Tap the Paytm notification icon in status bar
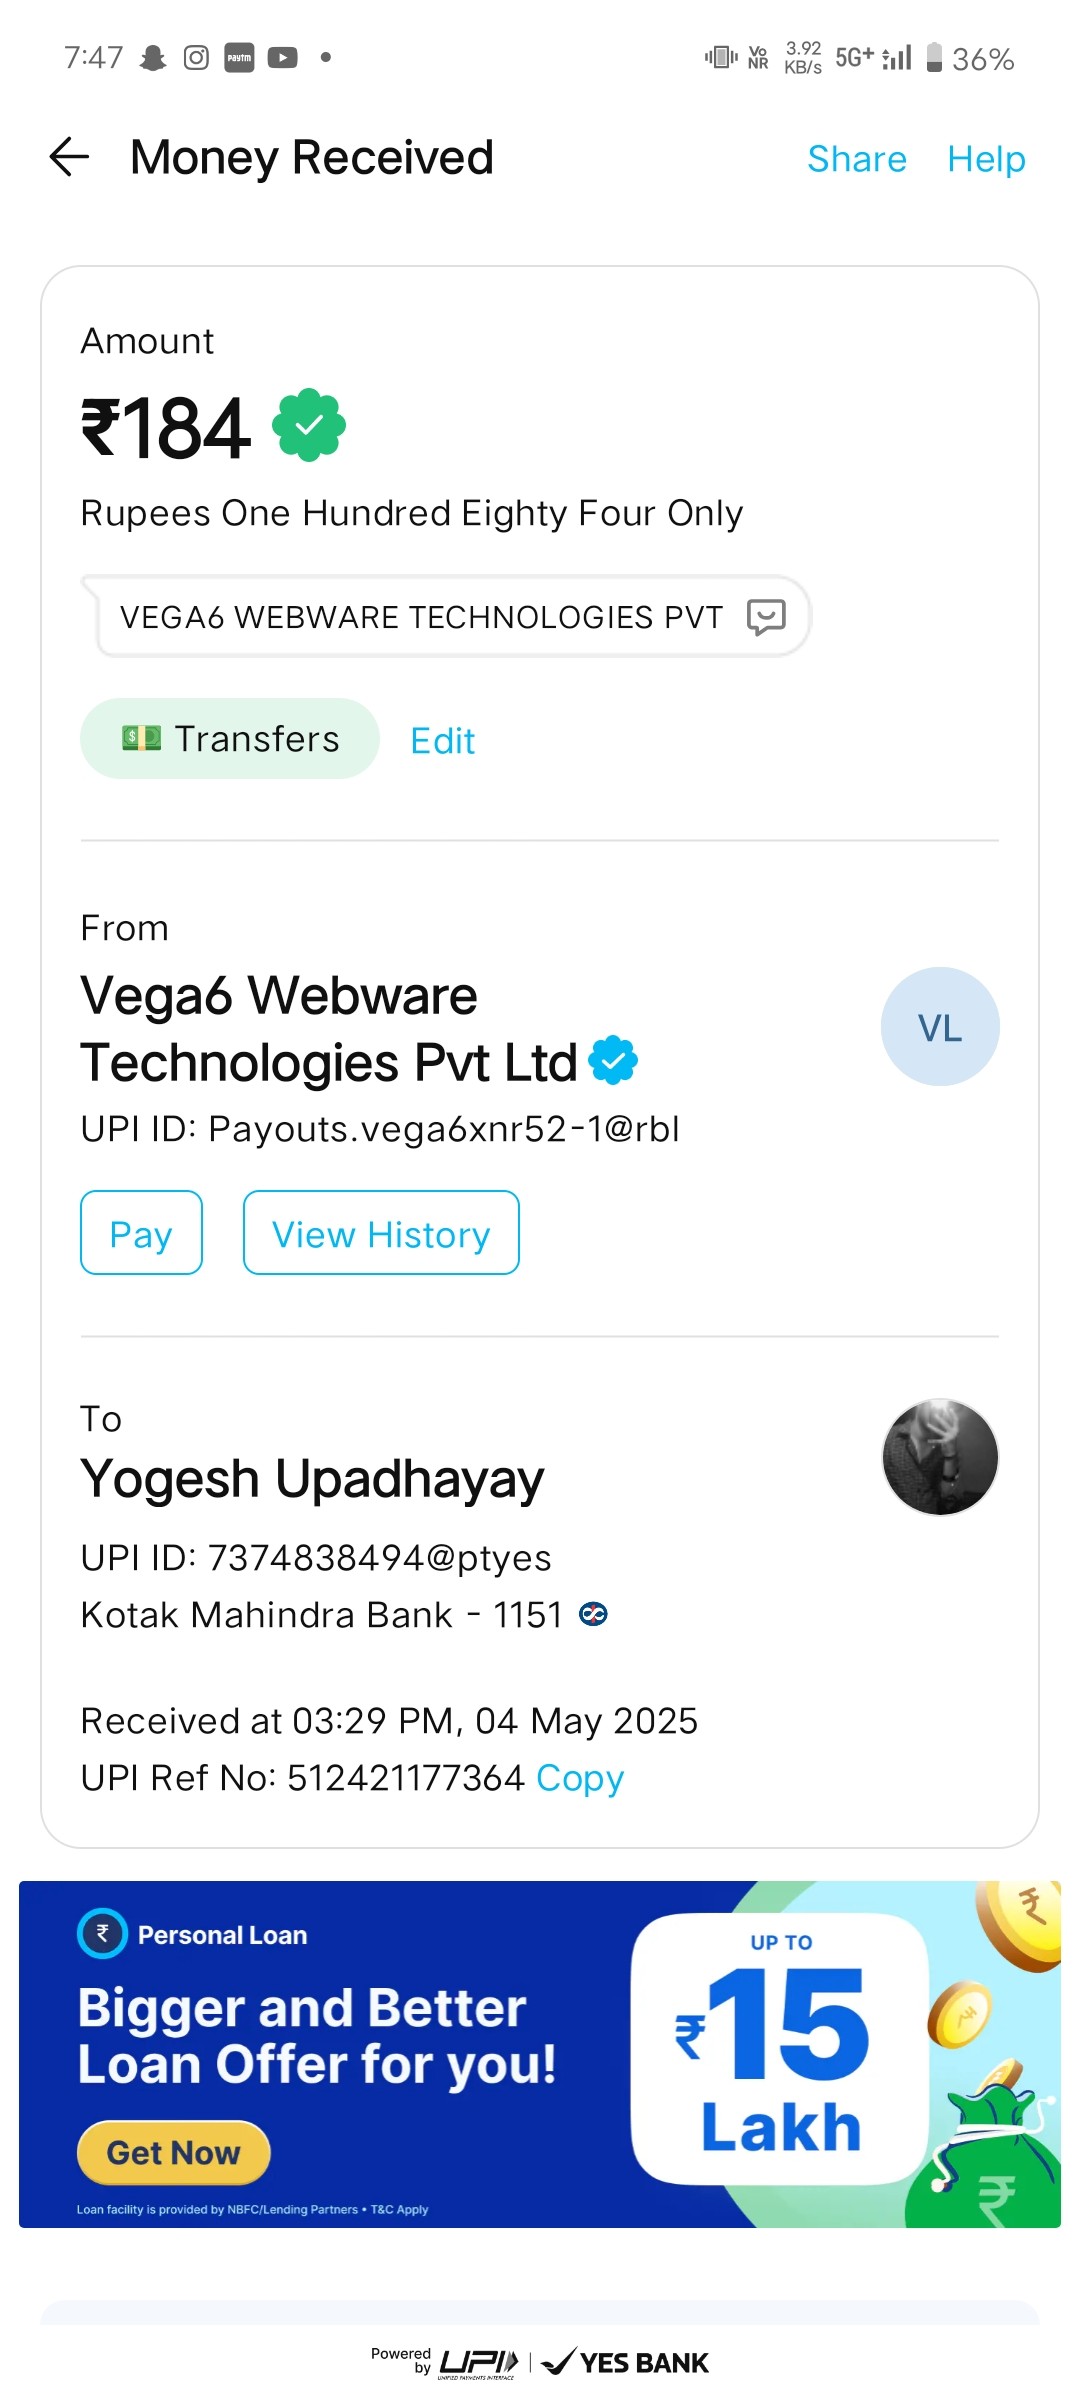The width and height of the screenshot is (1080, 2400). pos(239,58)
